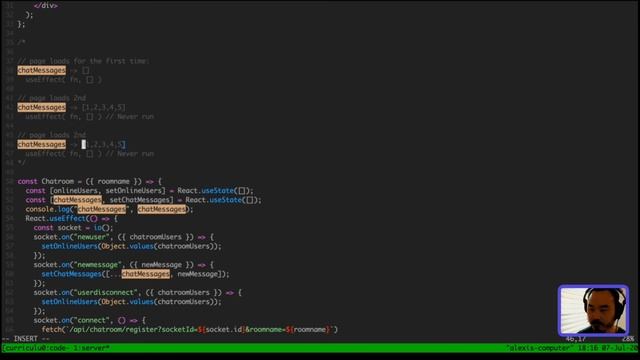The image size is (640, 360).
Task: Click the quoted "chatMessages" string in console.log
Action: point(101,209)
